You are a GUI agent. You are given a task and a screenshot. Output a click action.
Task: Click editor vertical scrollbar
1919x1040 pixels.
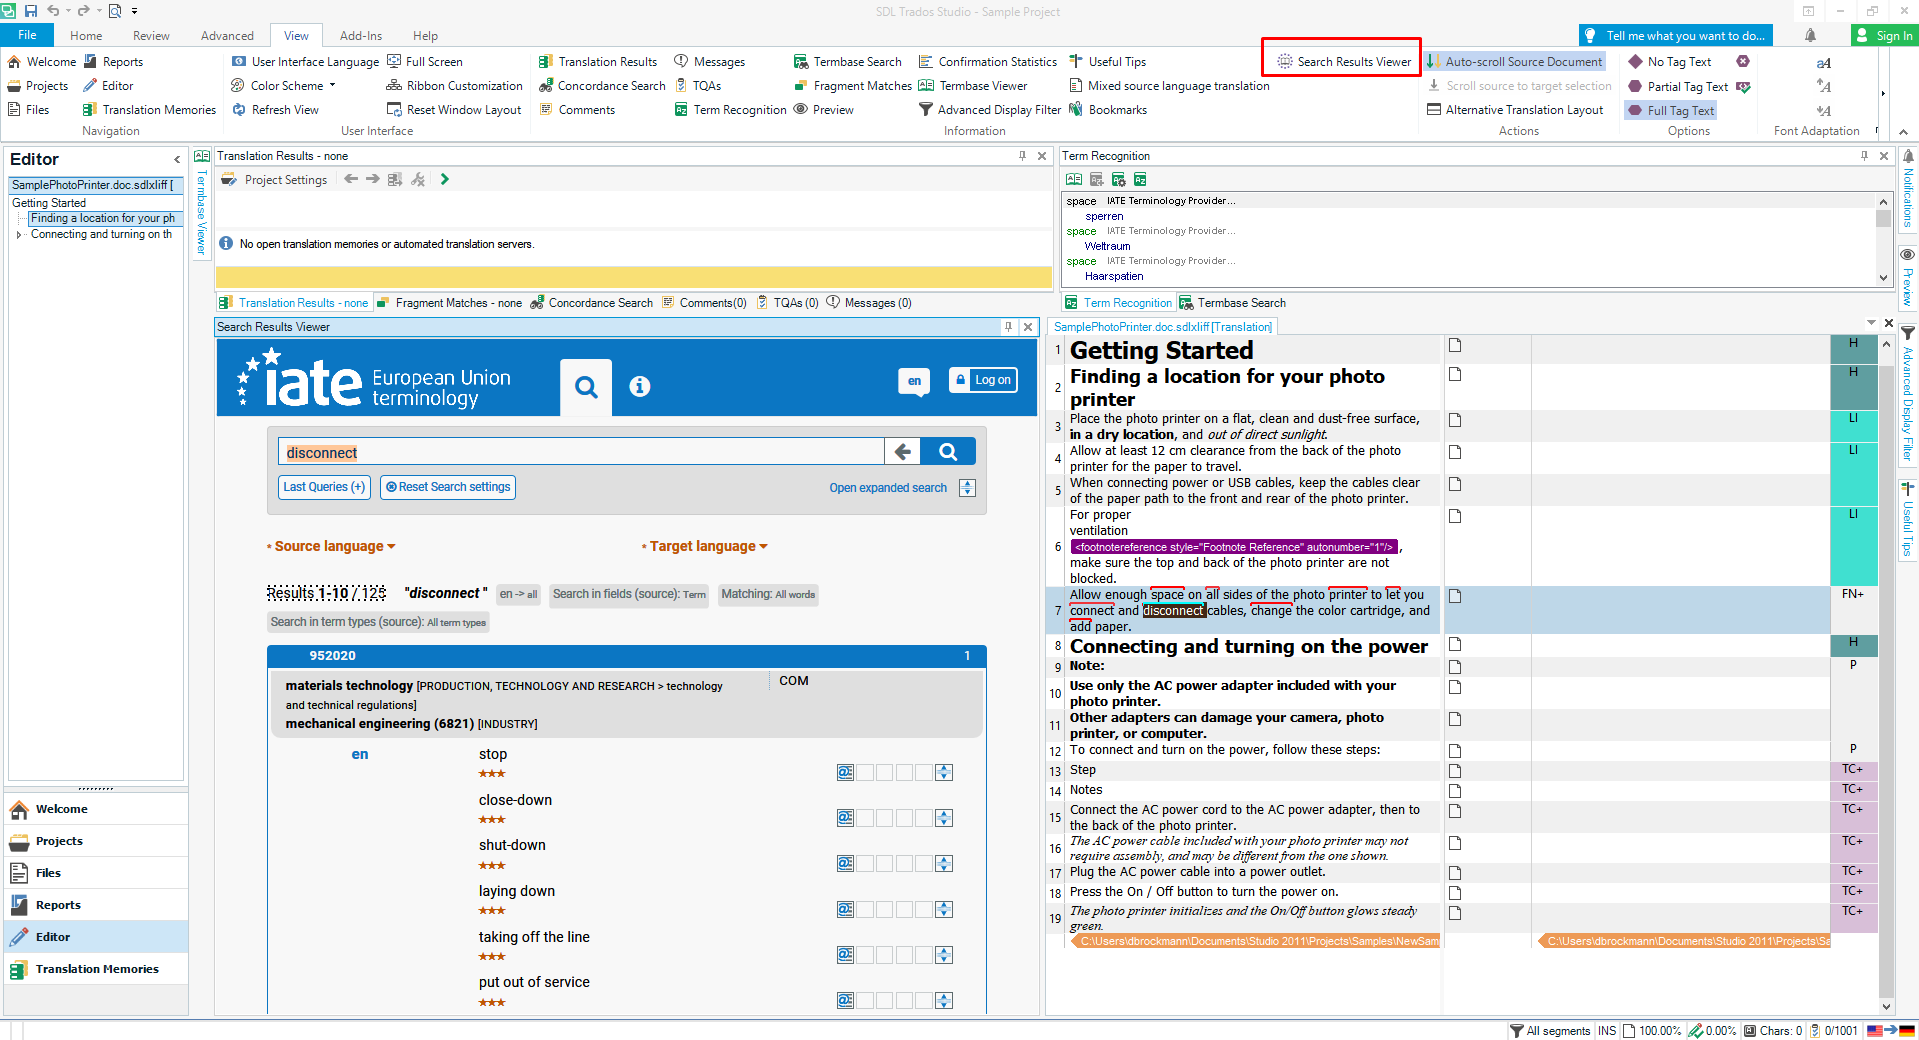coord(1886,675)
